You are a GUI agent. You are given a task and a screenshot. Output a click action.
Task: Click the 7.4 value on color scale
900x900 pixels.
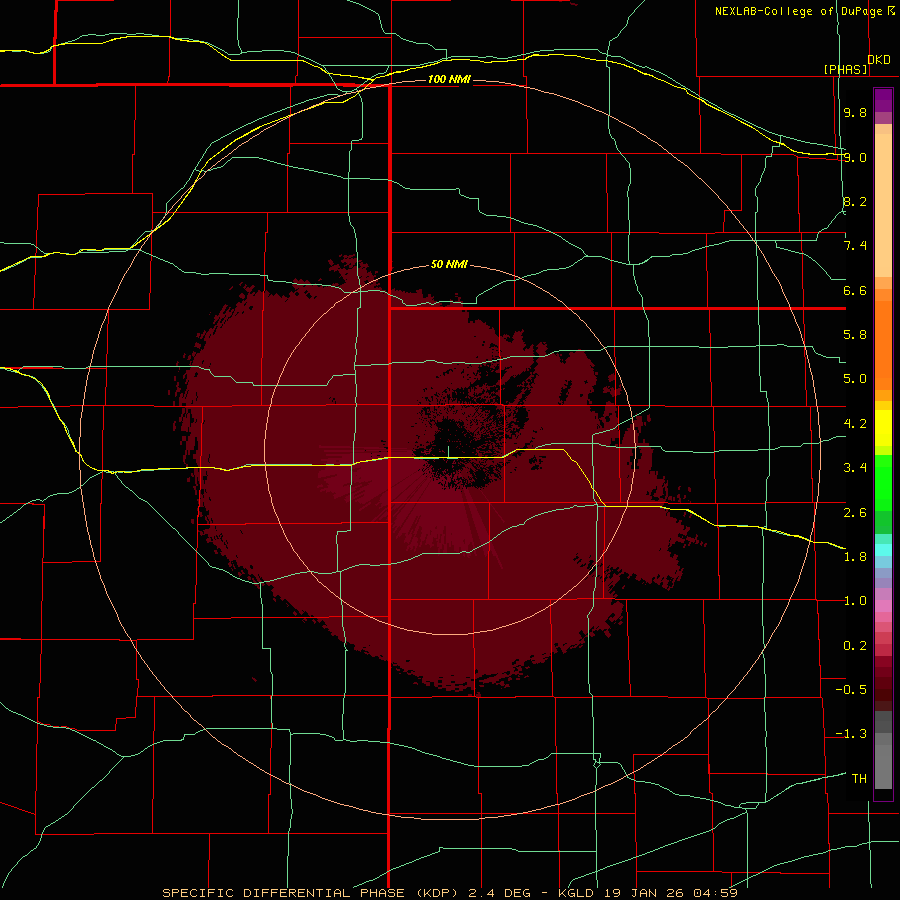click(855, 246)
